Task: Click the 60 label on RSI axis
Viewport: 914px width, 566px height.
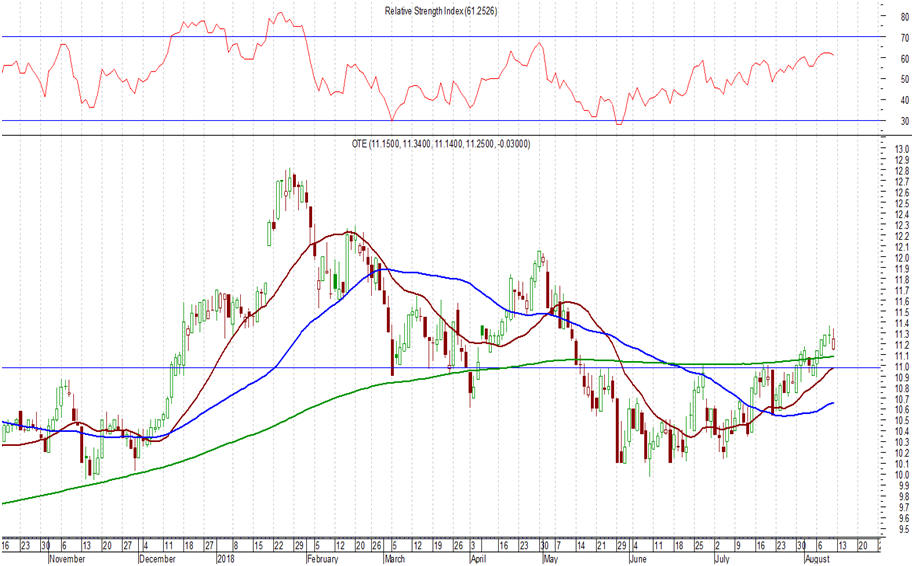Action: [x=905, y=58]
